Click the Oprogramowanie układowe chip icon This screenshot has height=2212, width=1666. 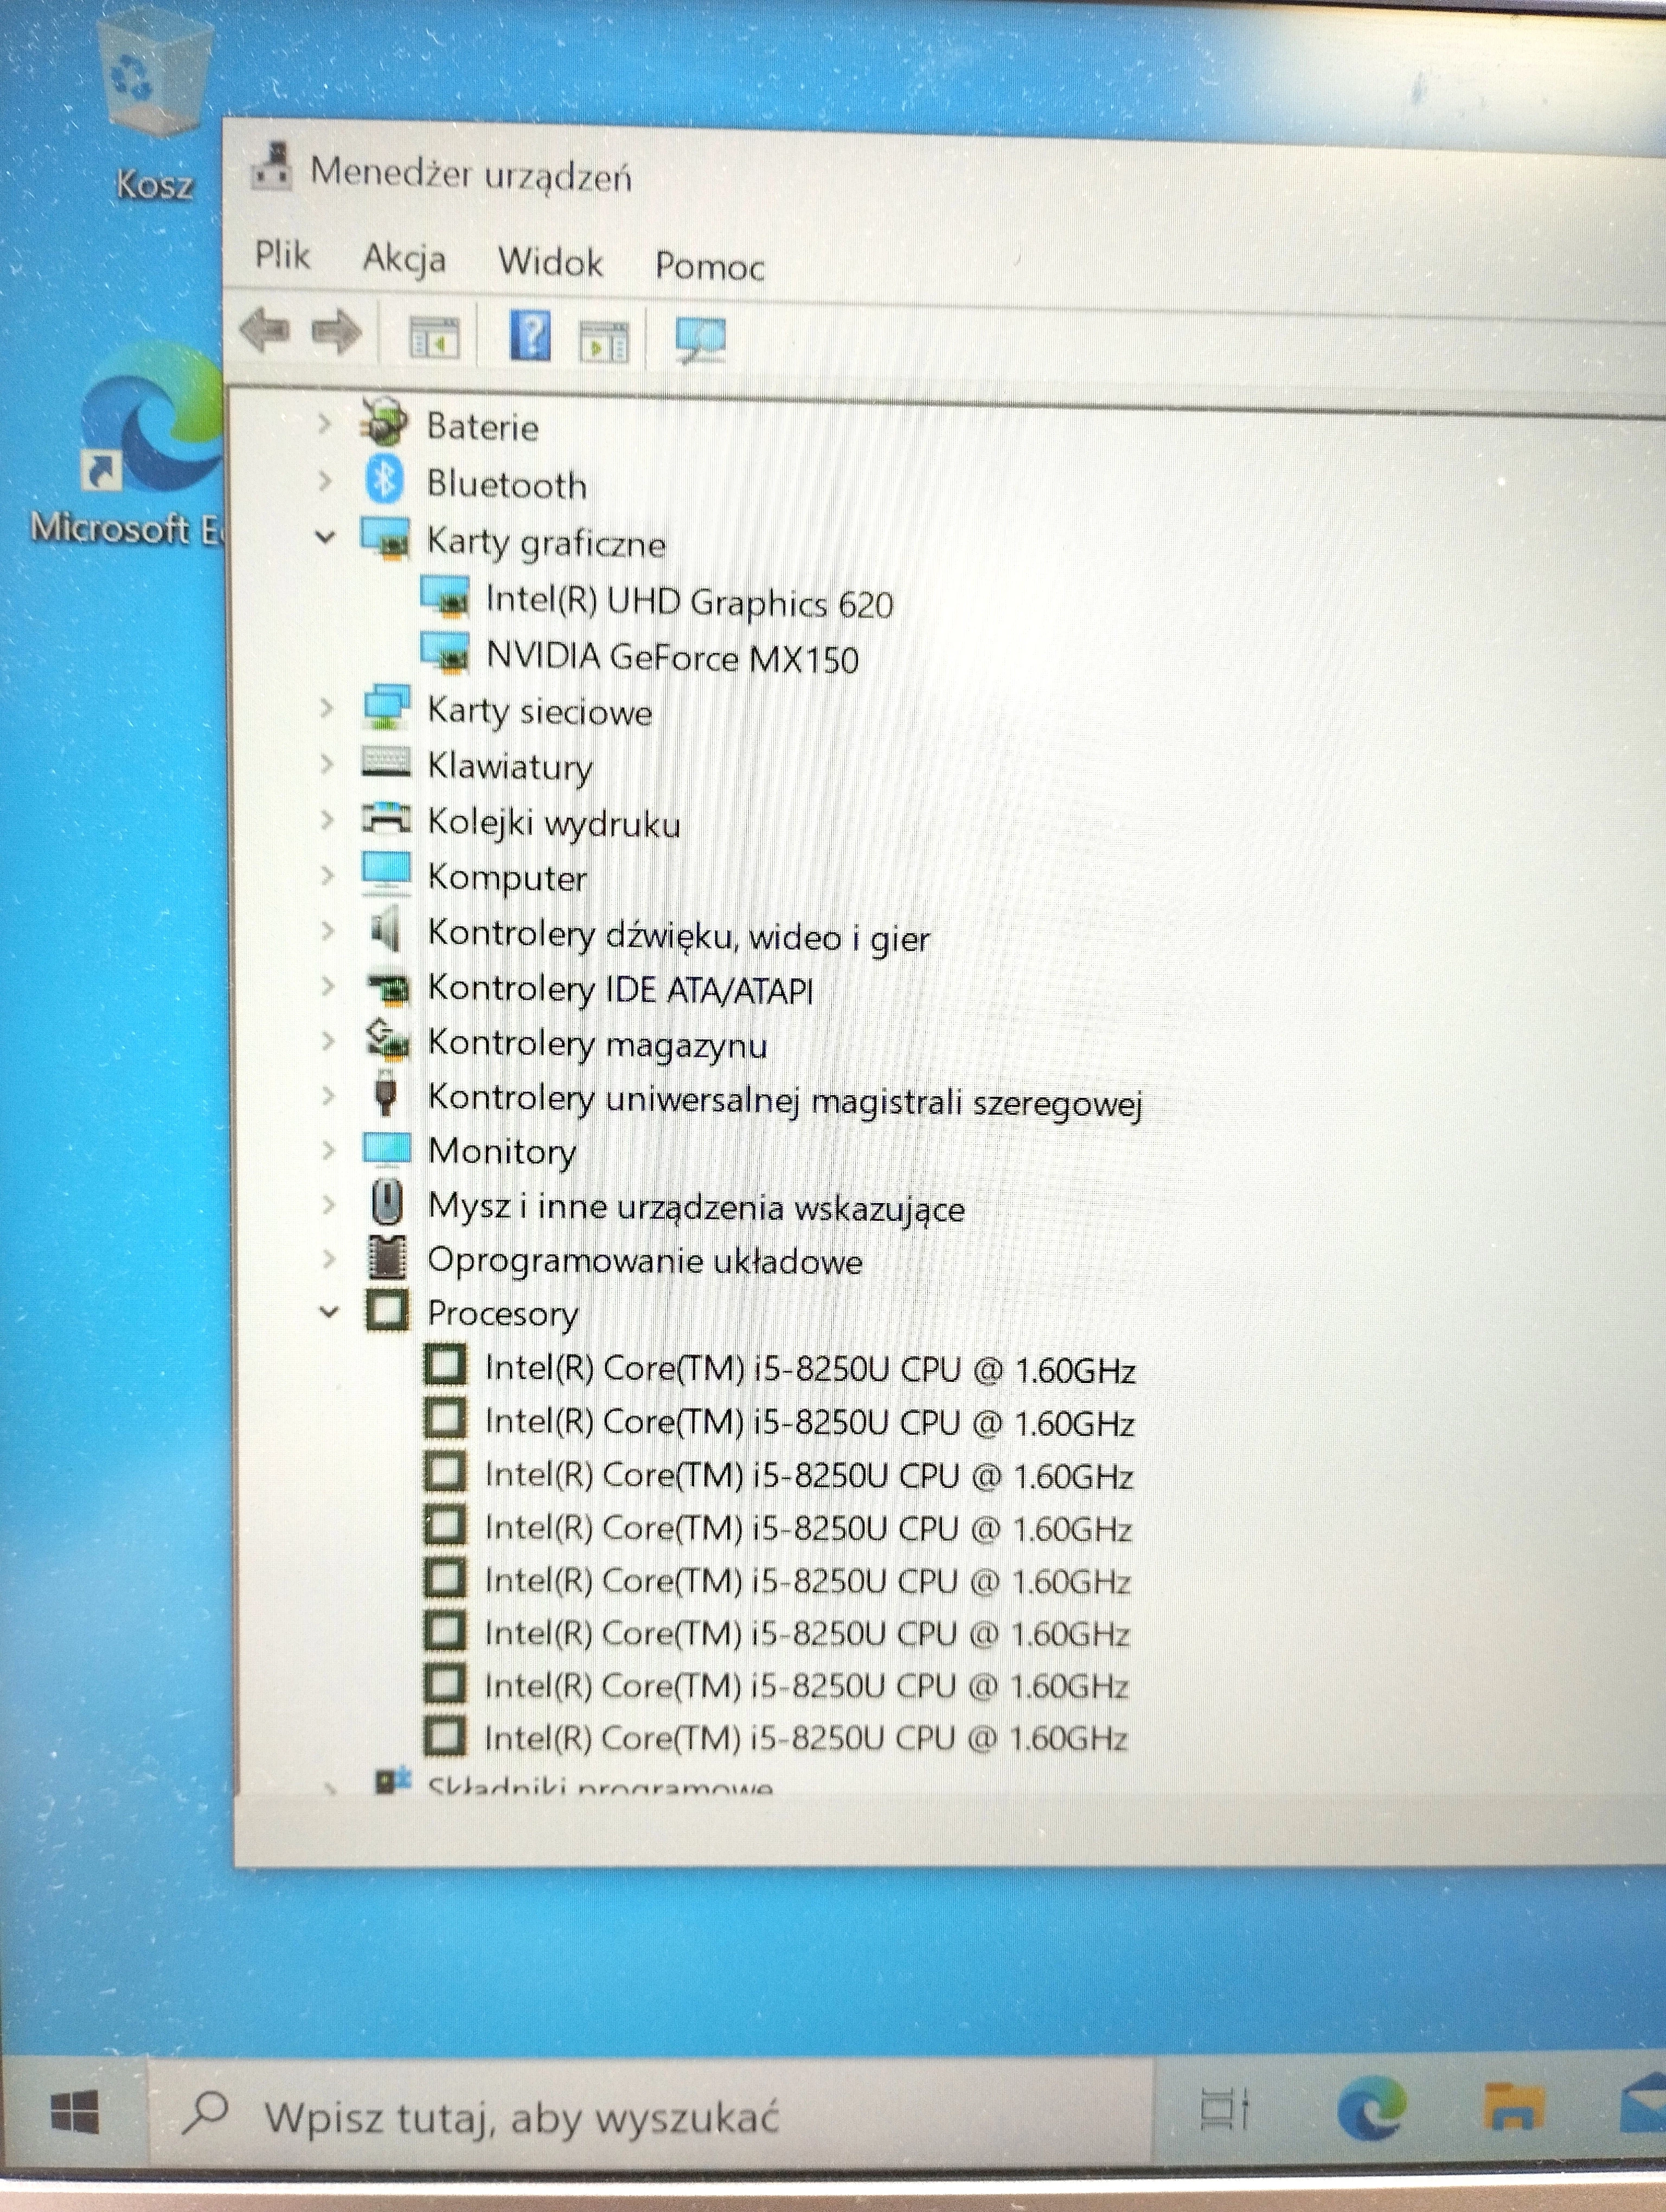coord(388,1257)
